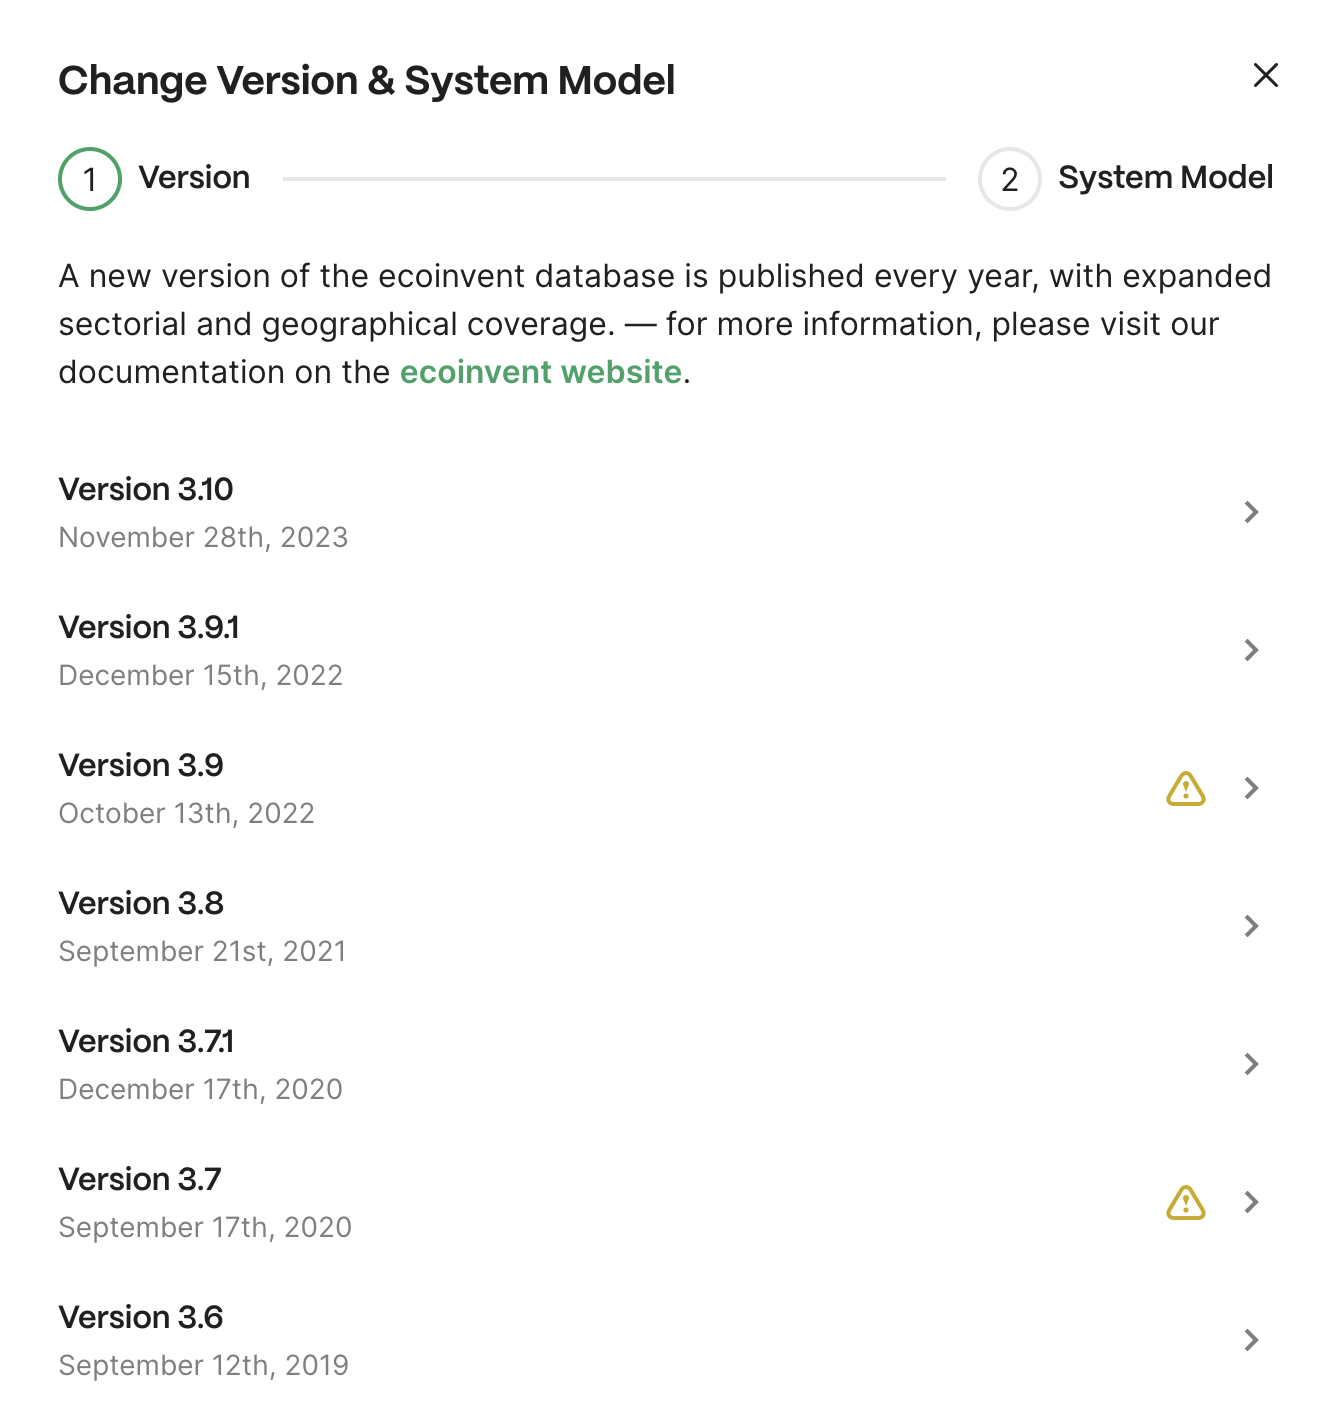The image size is (1332, 1414).
Task: Switch to the System Model step label
Action: [1165, 178]
